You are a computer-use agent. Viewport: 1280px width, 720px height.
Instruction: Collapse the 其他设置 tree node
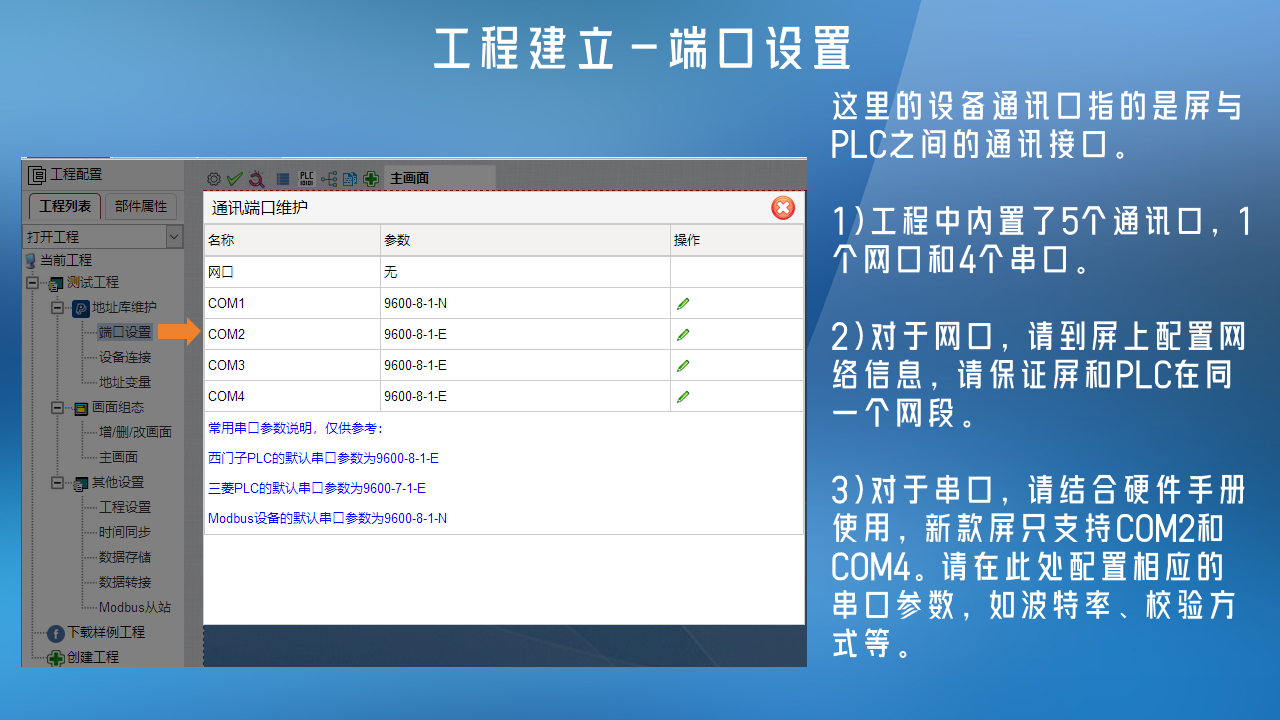[x=57, y=483]
